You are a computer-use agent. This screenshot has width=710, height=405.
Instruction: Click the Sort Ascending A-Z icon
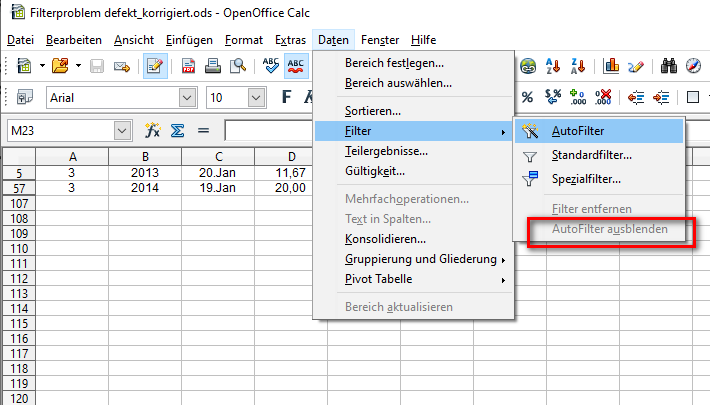[x=554, y=67]
